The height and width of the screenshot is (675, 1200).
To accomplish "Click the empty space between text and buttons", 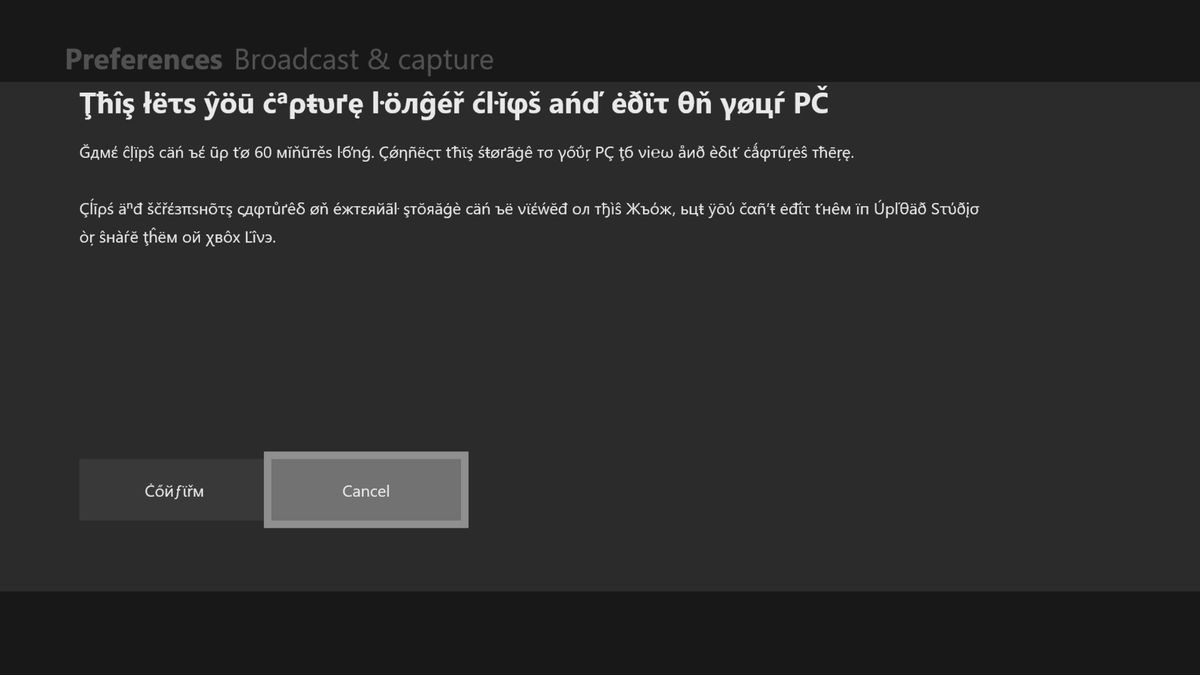I will coord(600,350).
